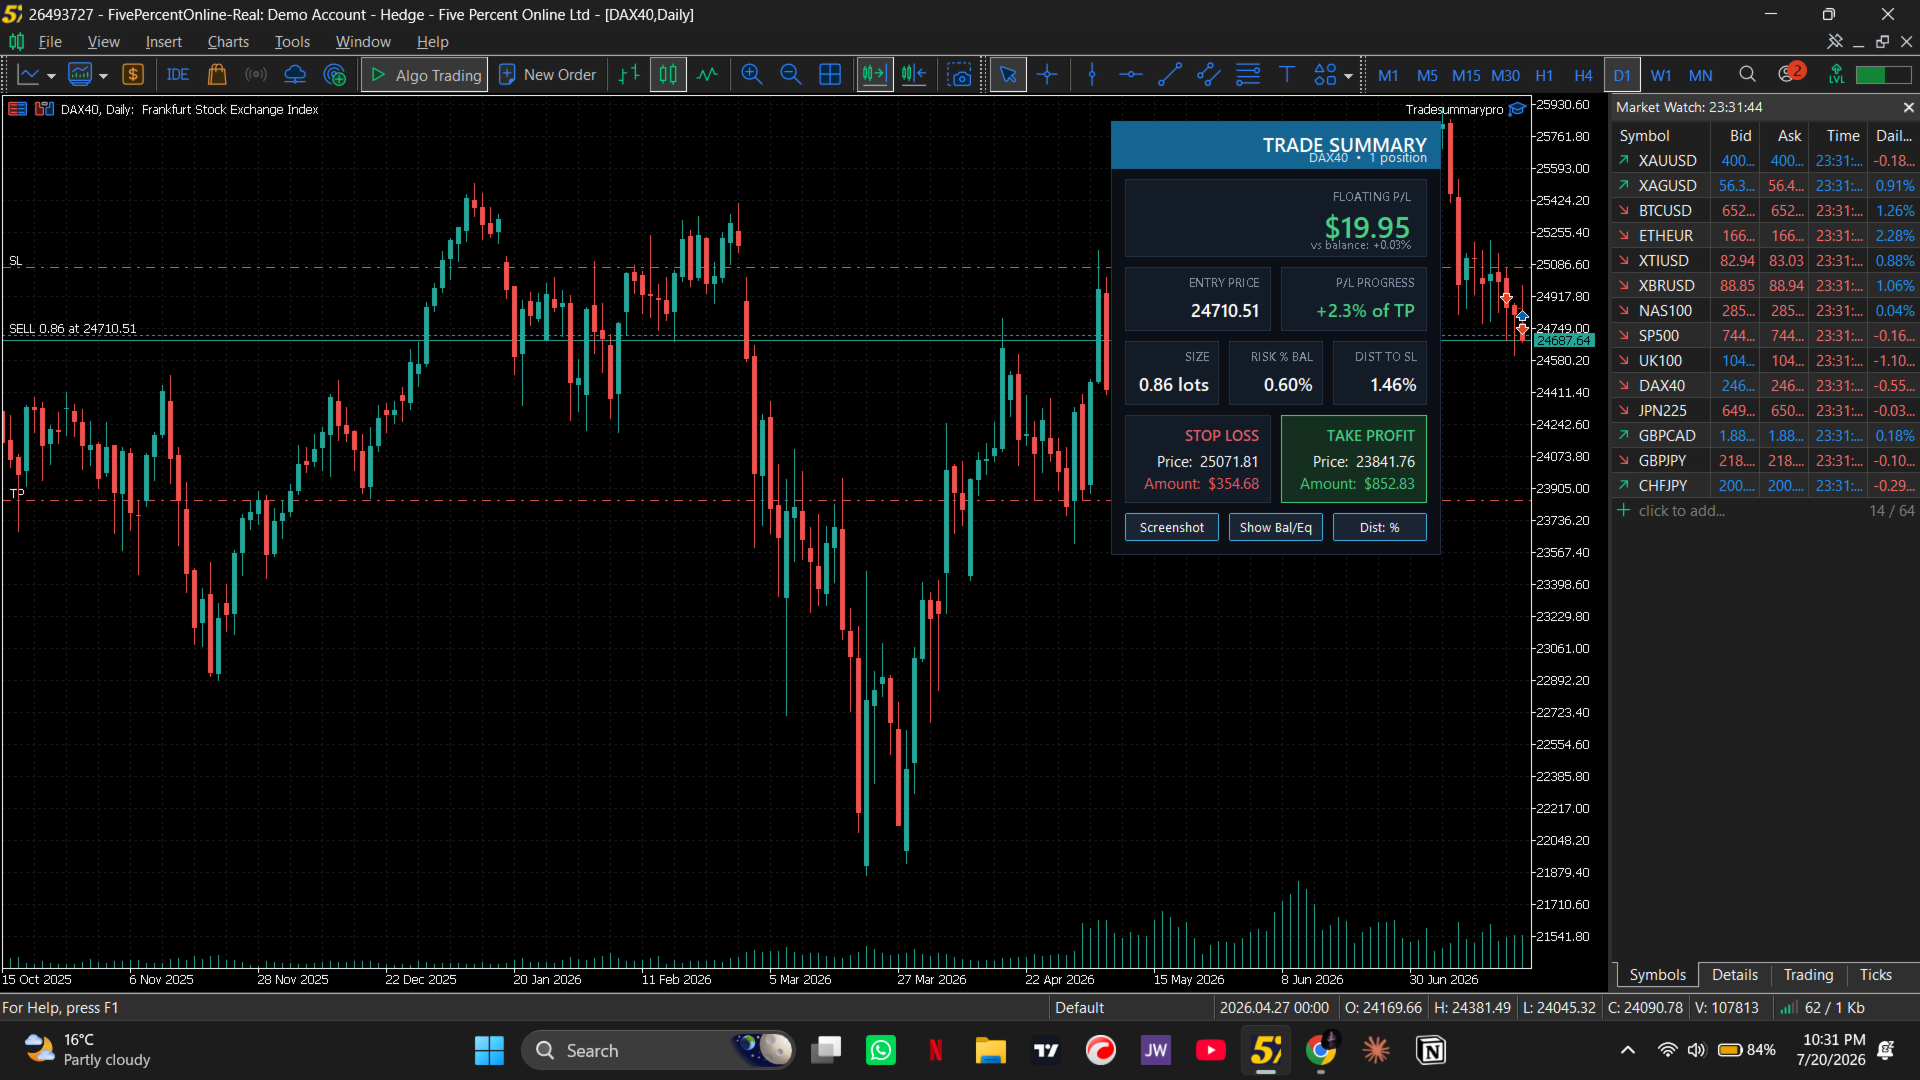This screenshot has width=1920, height=1080.
Task: Open WhatsApp from the taskbar
Action: [881, 1050]
